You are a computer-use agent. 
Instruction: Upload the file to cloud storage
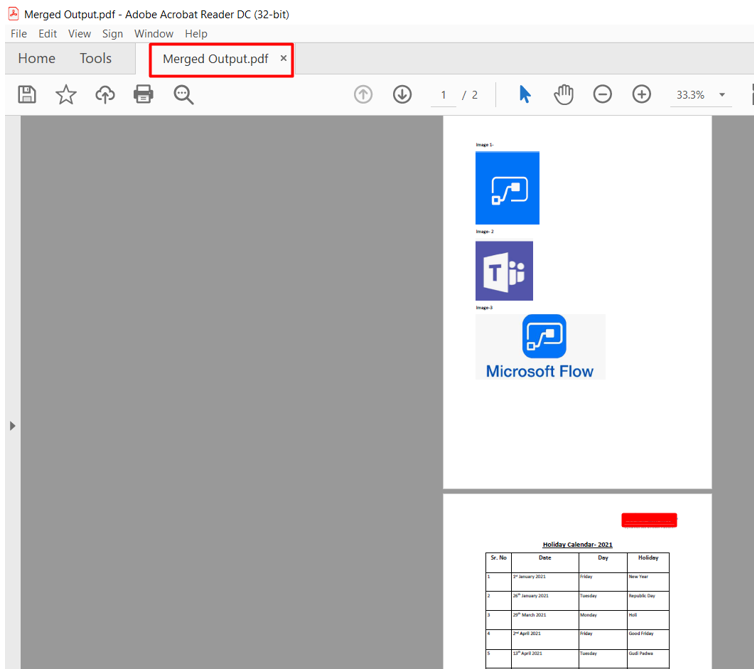pos(105,94)
